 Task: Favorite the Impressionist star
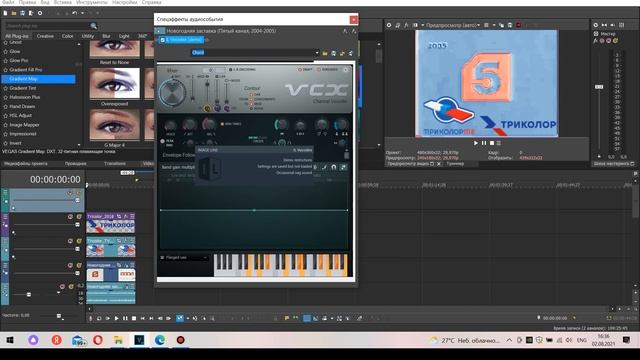pos(5,134)
